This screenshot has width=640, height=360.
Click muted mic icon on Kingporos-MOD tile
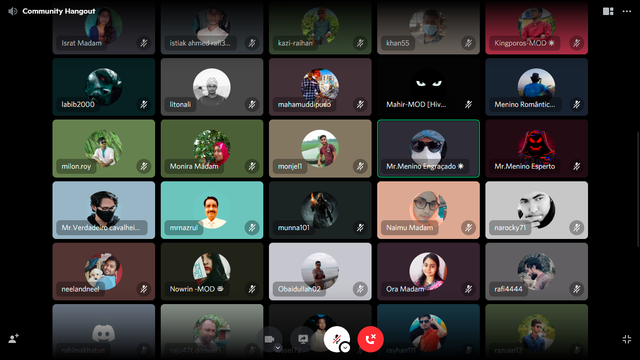click(x=576, y=43)
